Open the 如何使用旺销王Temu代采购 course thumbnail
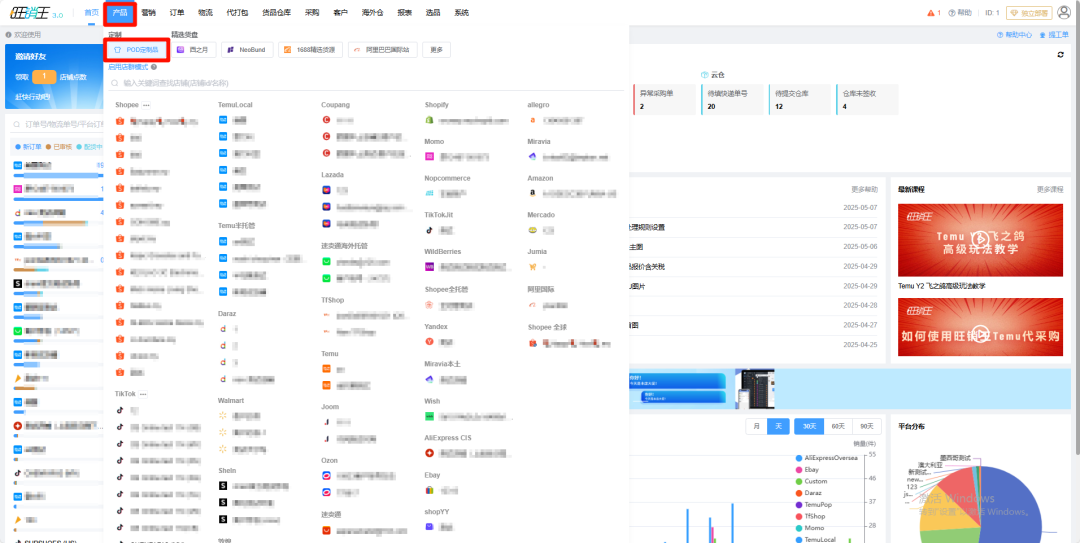Viewport: 1080px width, 543px height. tap(980, 327)
